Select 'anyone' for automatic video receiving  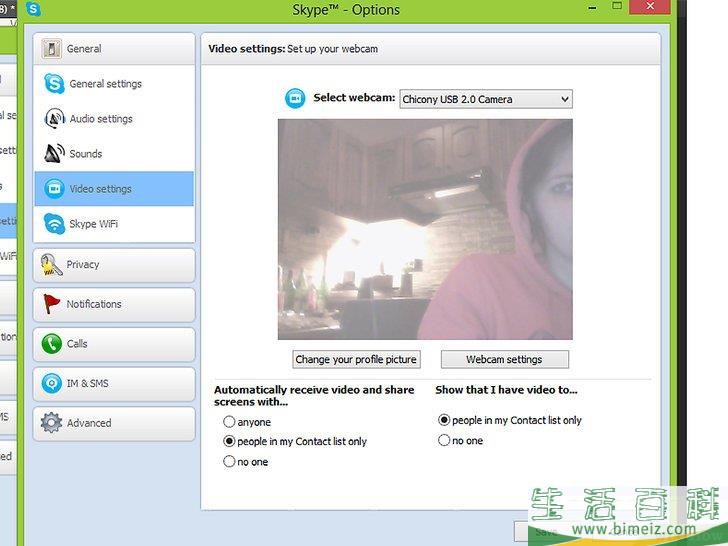(x=229, y=422)
